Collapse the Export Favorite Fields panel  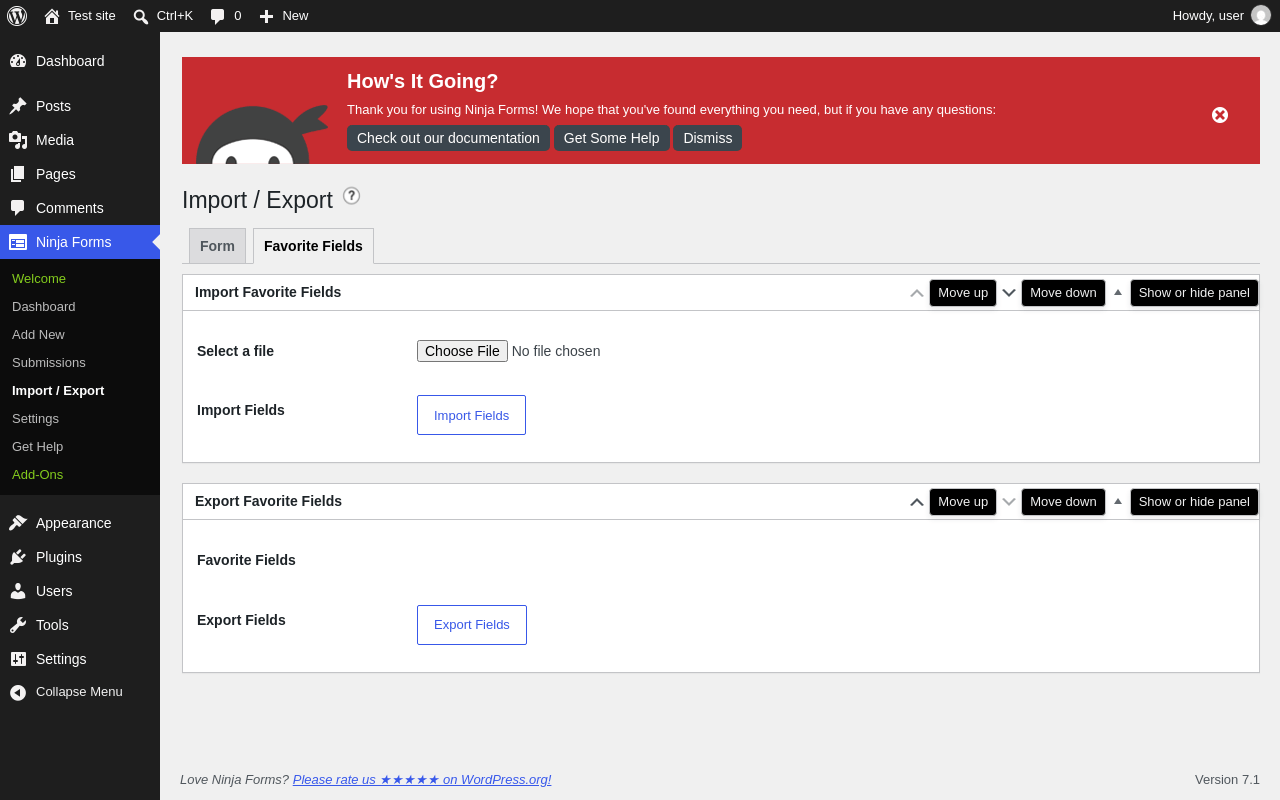coord(1118,502)
